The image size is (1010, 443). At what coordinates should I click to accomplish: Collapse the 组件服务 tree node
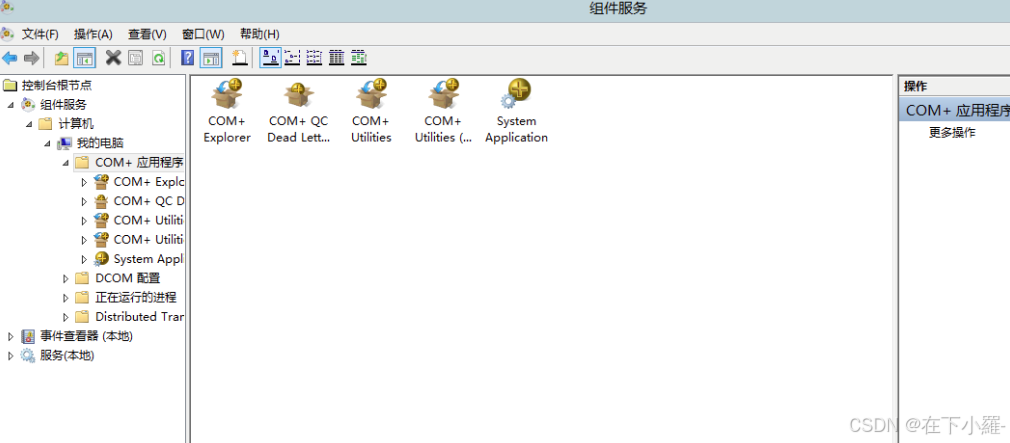[10, 105]
